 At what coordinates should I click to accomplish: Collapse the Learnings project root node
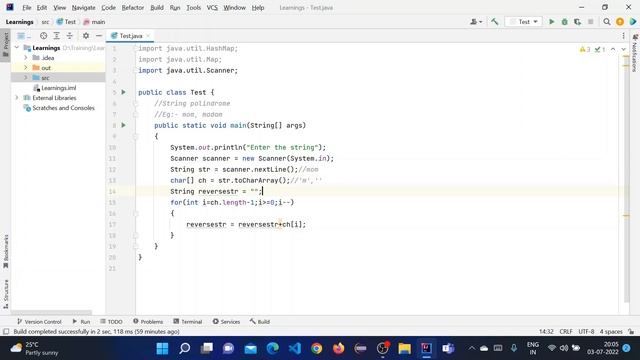click(x=17, y=48)
